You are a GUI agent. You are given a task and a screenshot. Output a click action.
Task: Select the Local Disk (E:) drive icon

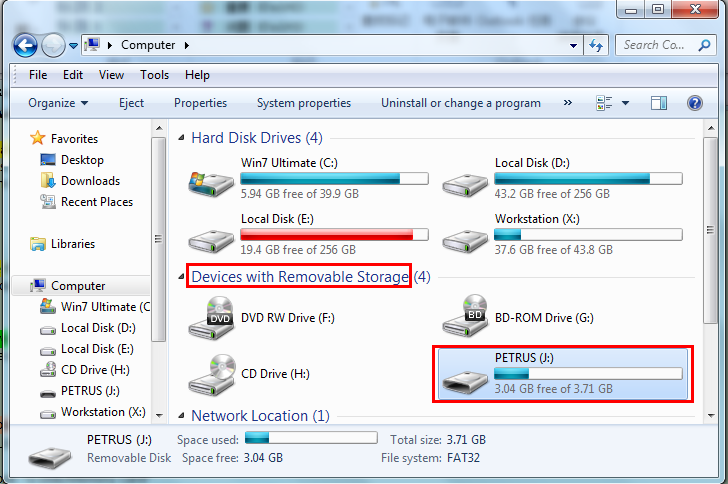coord(211,241)
